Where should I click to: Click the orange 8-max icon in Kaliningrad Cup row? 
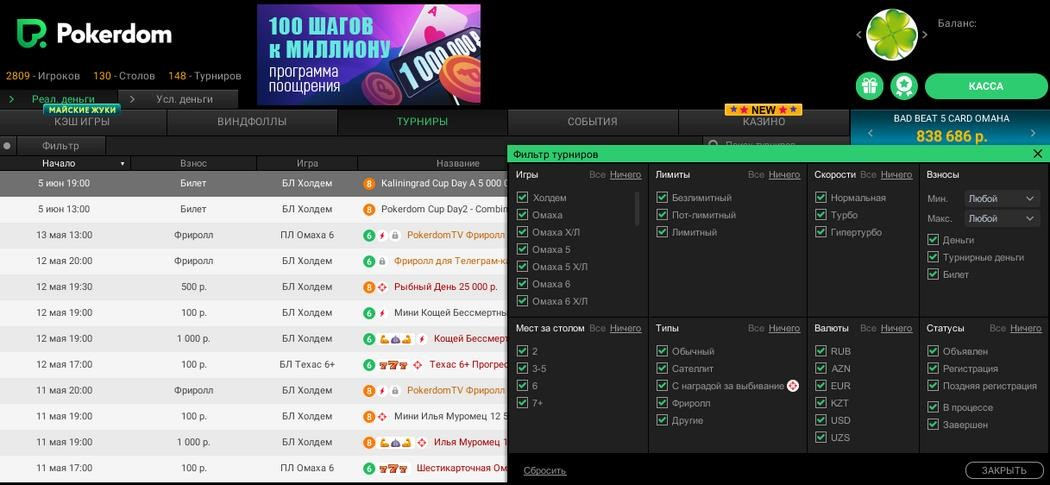(368, 184)
